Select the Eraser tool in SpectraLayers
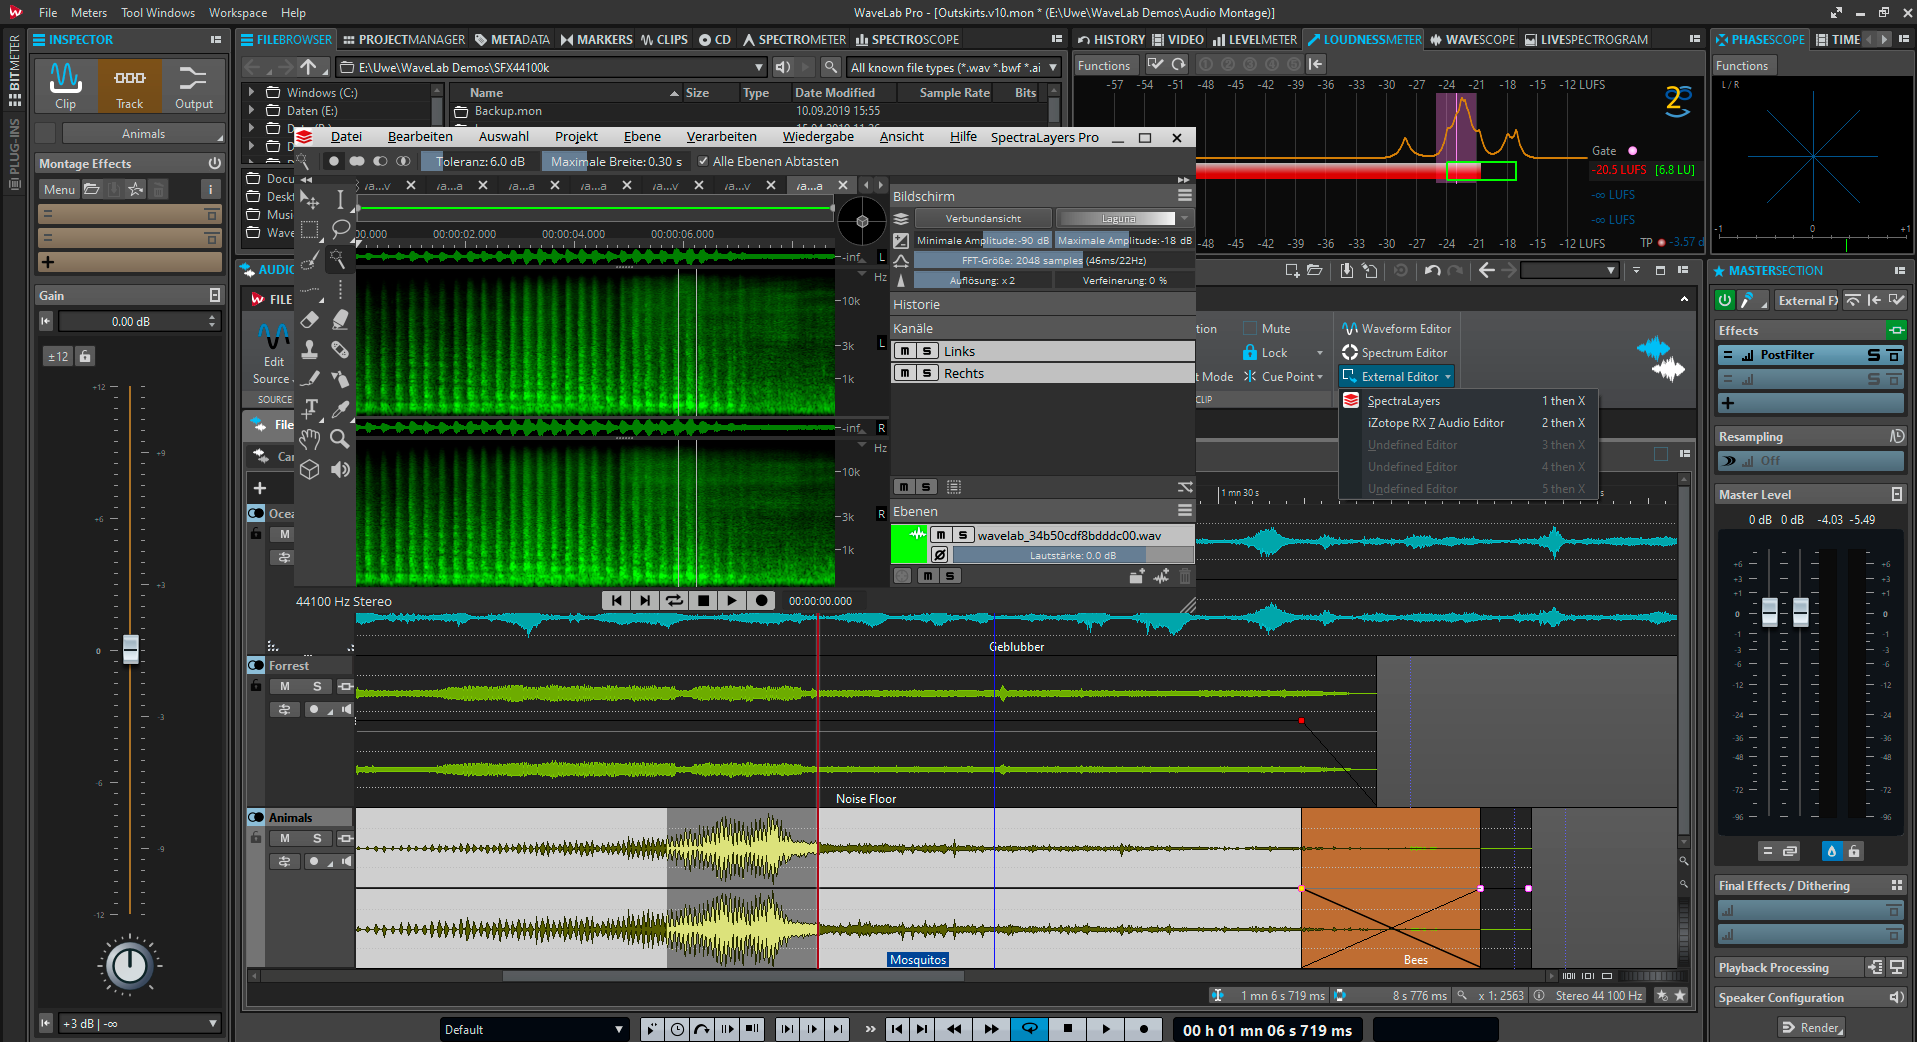Image resolution: width=1917 pixels, height=1042 pixels. 310,320
